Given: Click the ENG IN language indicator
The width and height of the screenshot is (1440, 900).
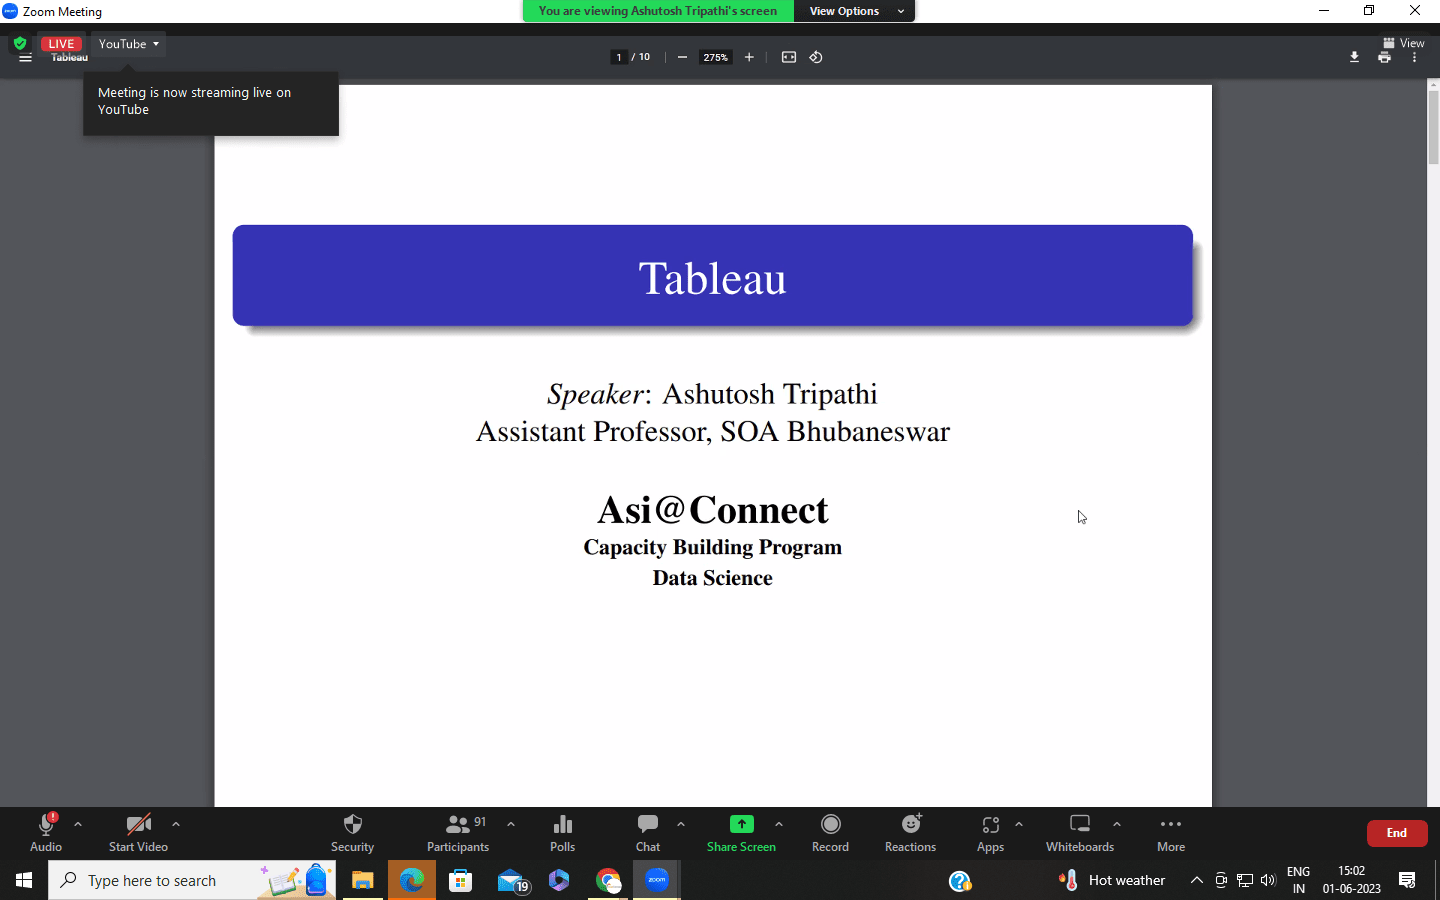Looking at the screenshot, I should pyautogui.click(x=1298, y=880).
